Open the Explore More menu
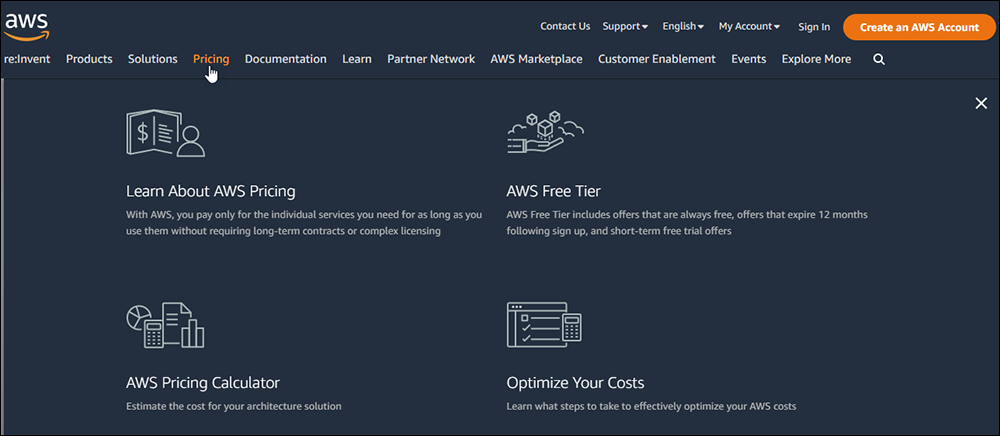The image size is (1000, 436). (x=816, y=59)
